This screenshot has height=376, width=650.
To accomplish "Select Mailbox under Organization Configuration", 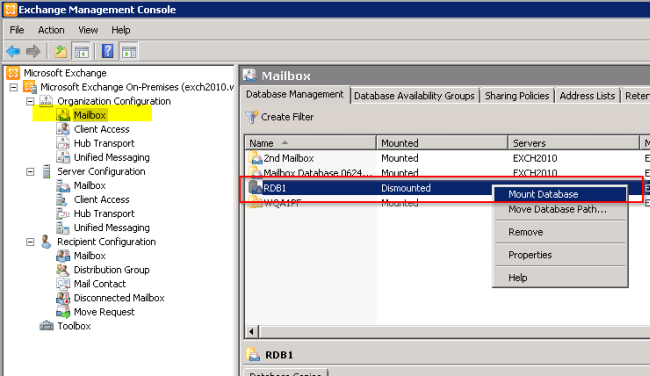I will point(90,115).
